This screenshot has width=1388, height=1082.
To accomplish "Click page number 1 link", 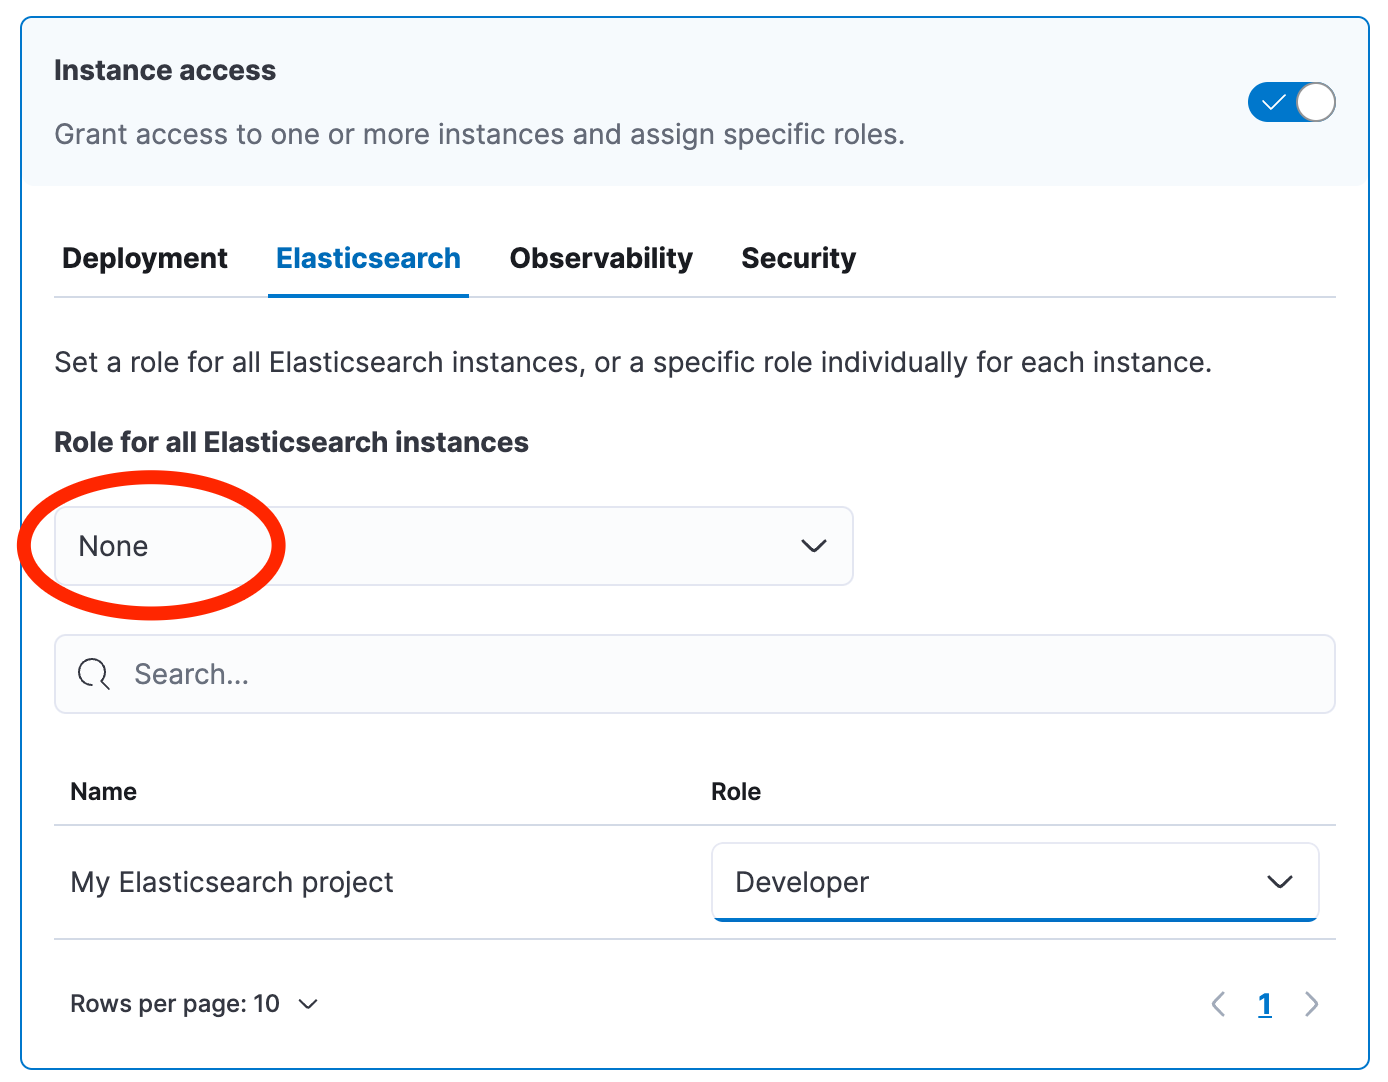I will tap(1265, 1004).
